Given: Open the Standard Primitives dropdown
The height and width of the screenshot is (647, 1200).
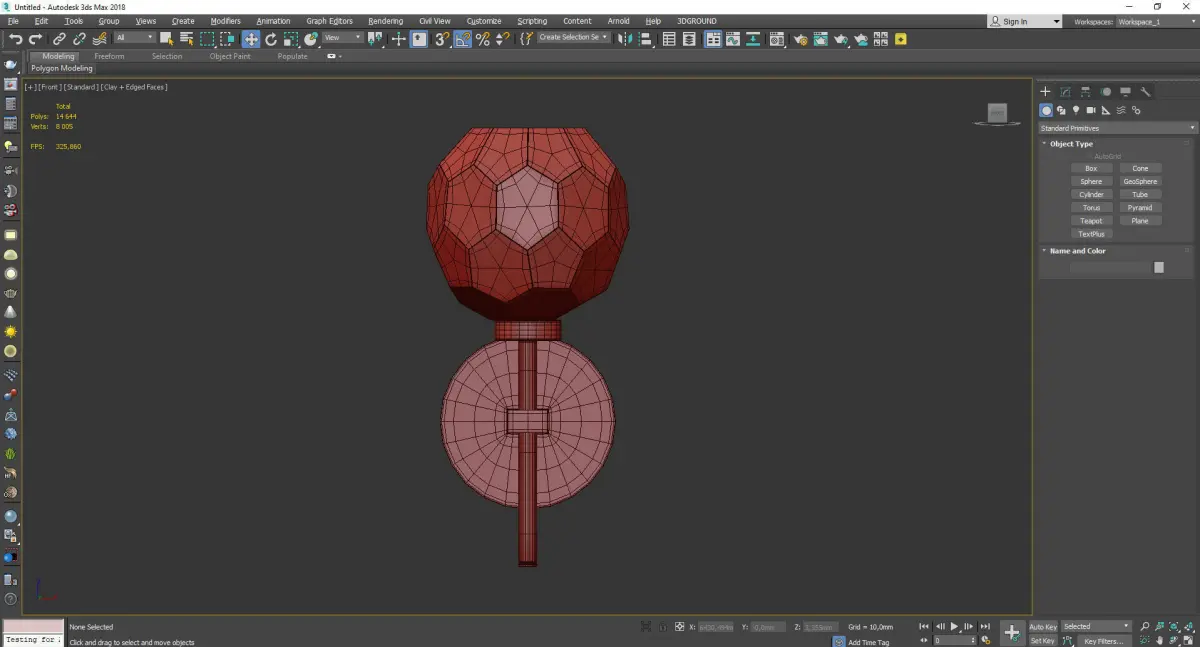Looking at the screenshot, I should (x=1117, y=128).
